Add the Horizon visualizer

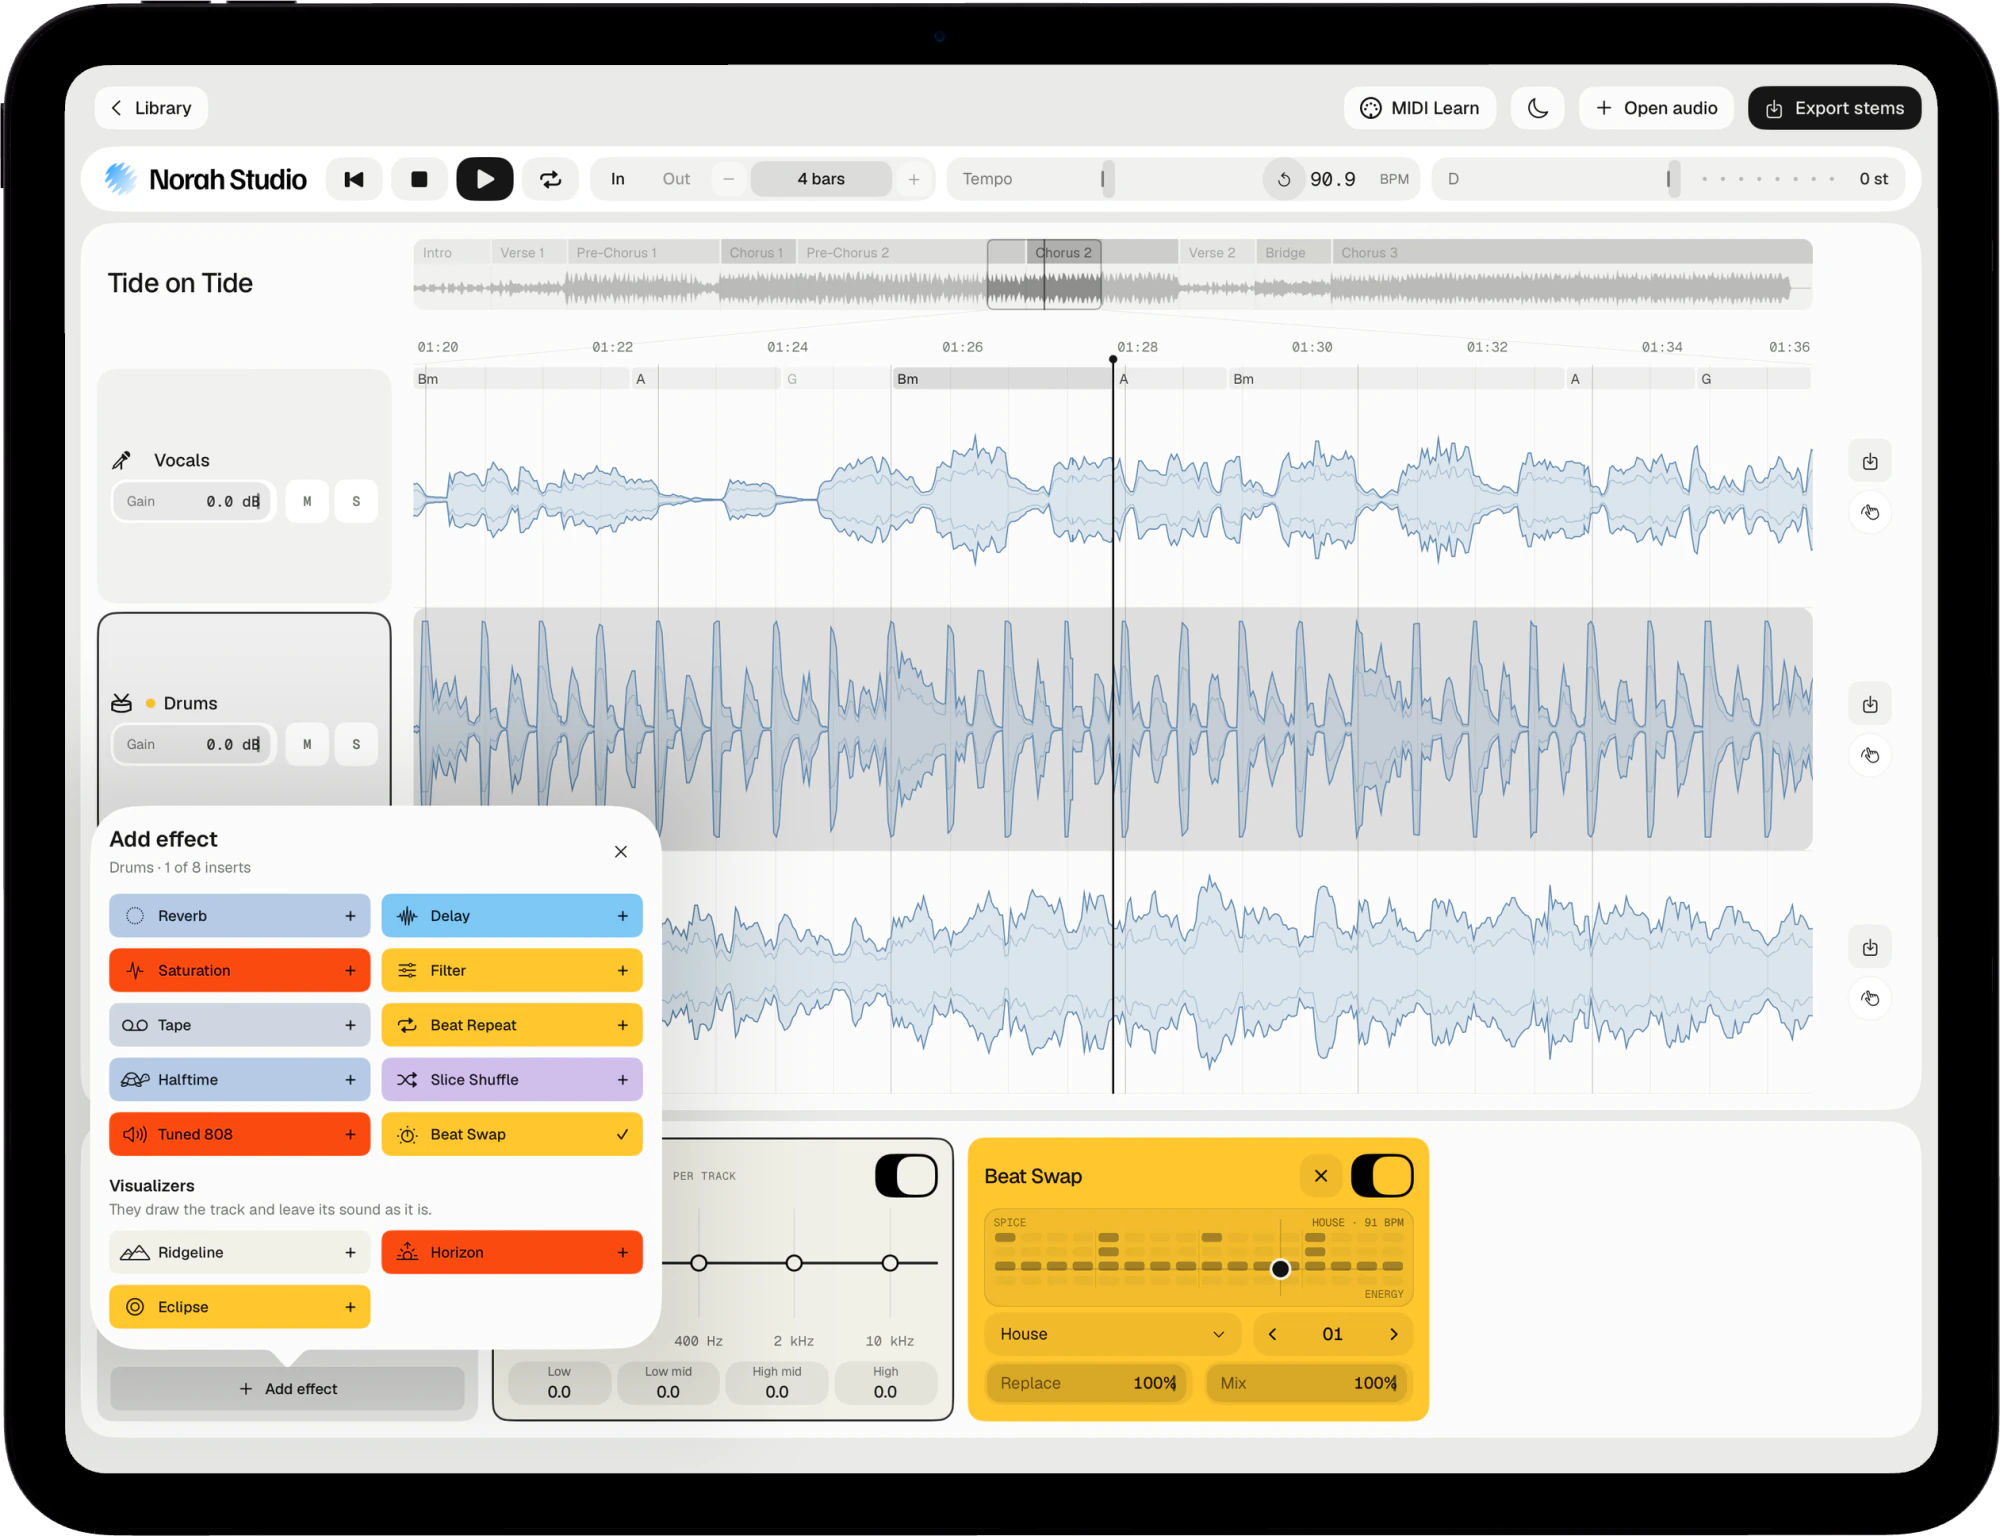512,1253
